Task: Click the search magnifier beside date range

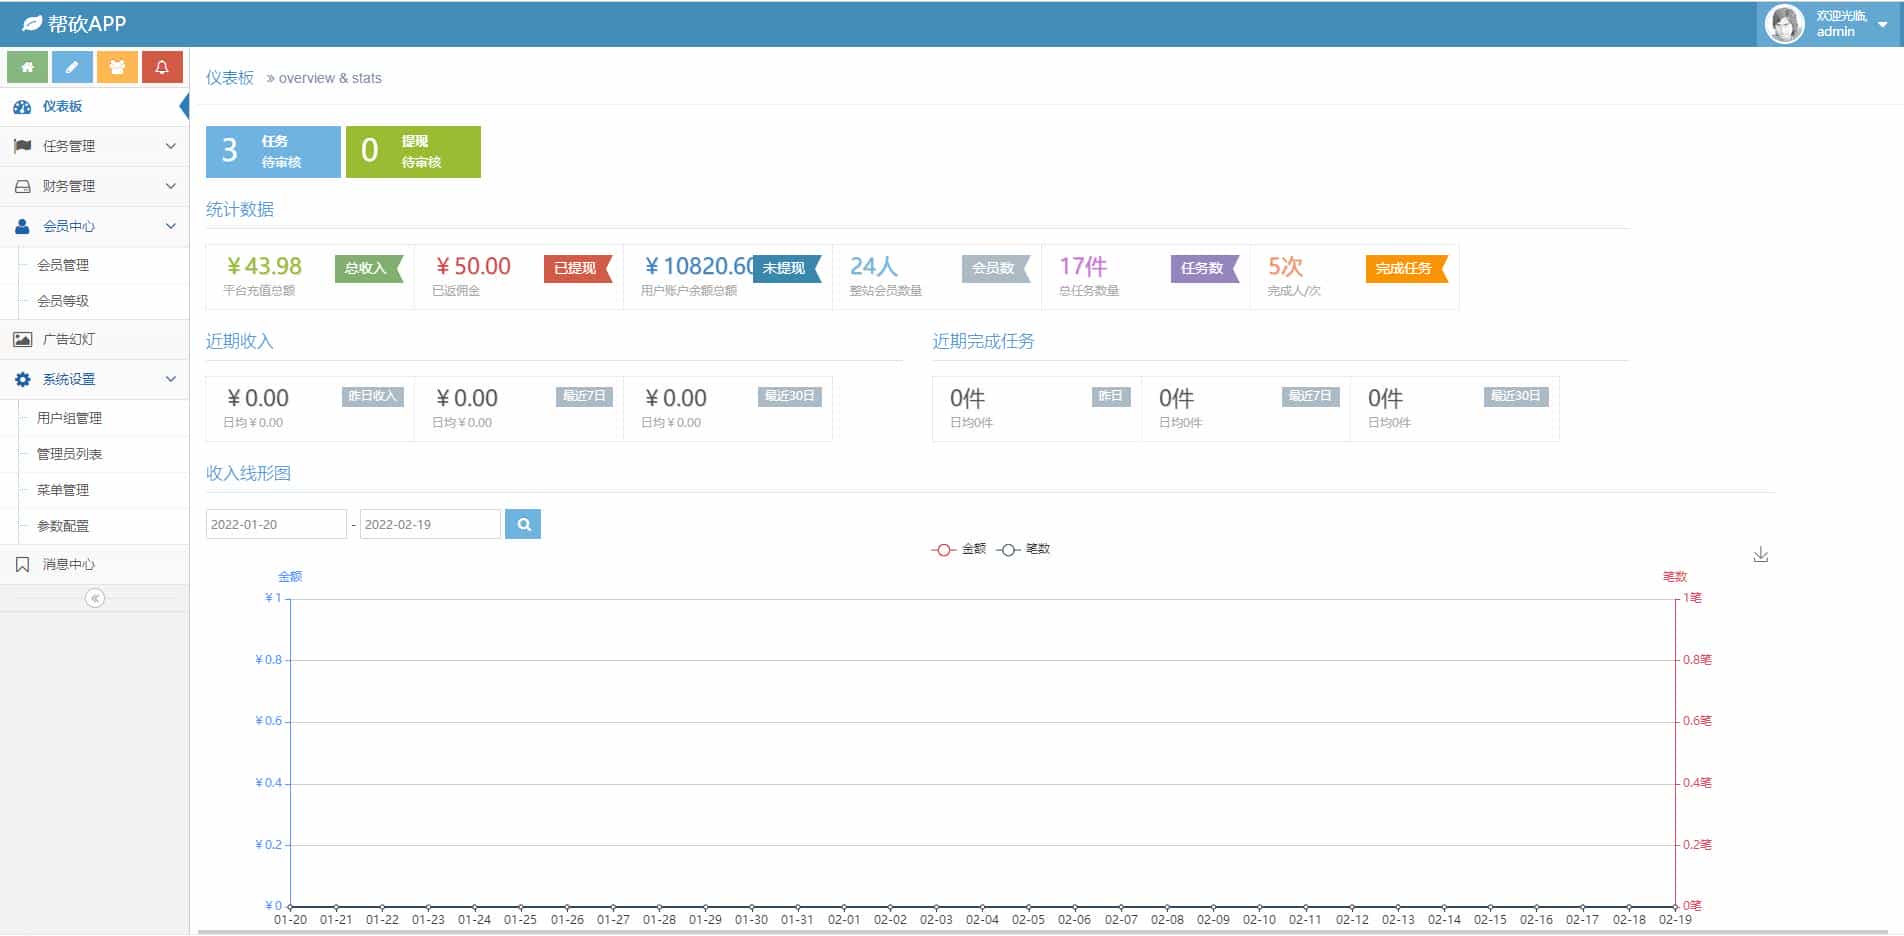Action: [523, 523]
